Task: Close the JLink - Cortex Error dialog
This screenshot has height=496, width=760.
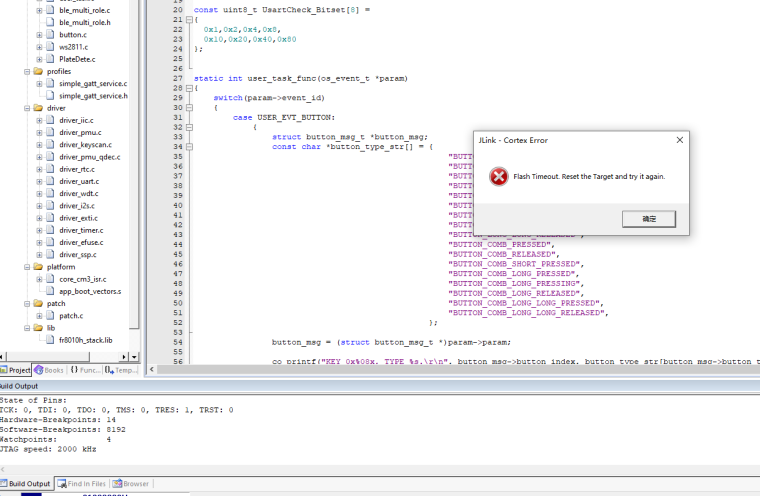Action: (x=680, y=140)
